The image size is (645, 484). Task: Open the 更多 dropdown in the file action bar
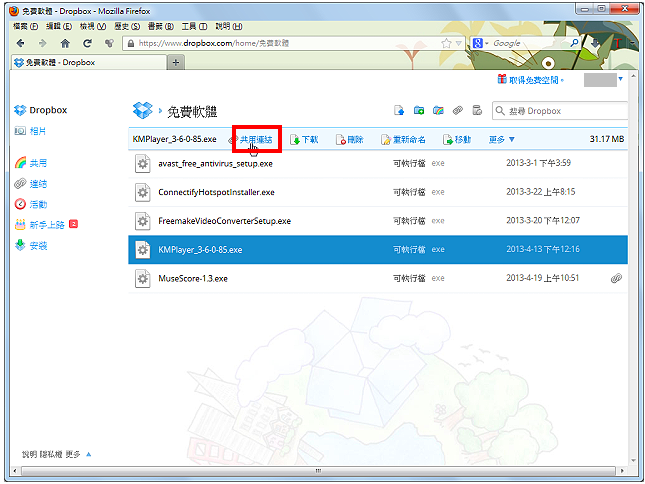501,139
